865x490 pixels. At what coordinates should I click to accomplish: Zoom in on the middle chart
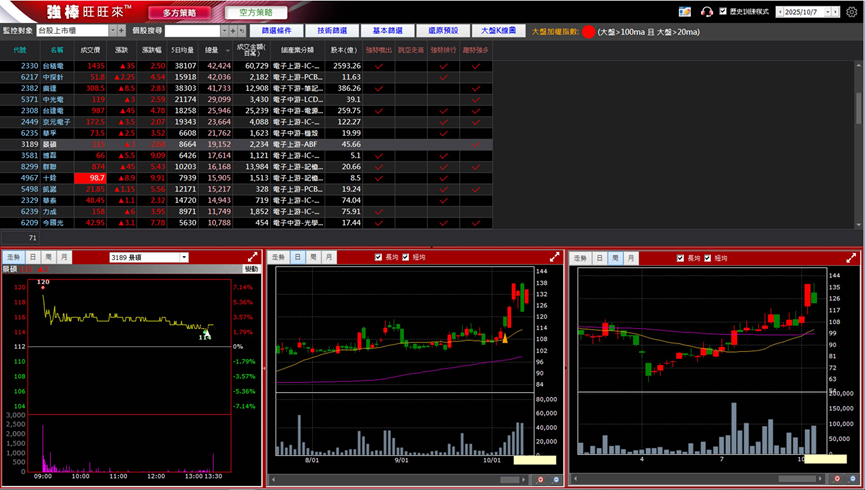541,480
